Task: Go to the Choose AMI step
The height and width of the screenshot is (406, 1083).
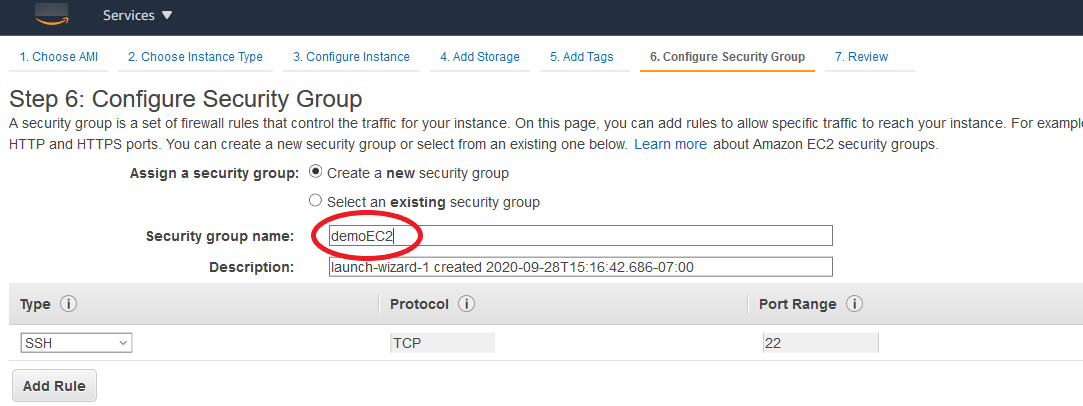Action: tap(59, 57)
